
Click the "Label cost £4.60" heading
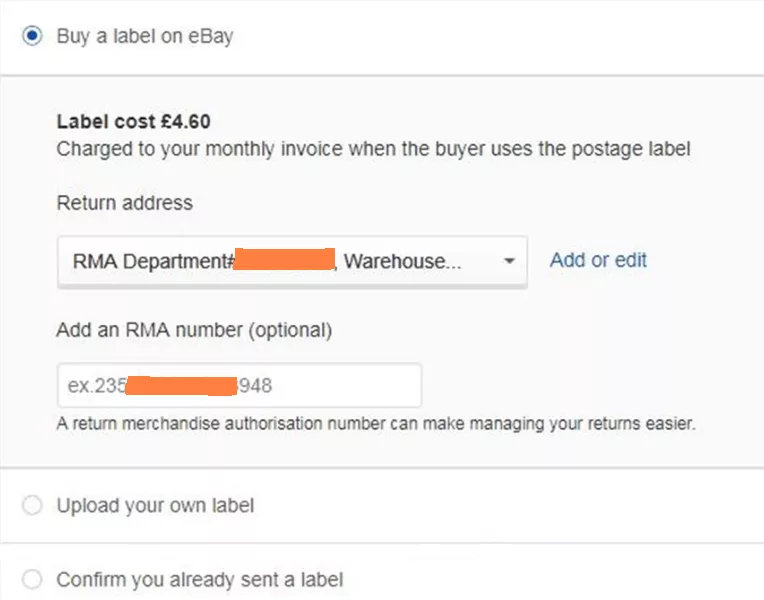[133, 122]
